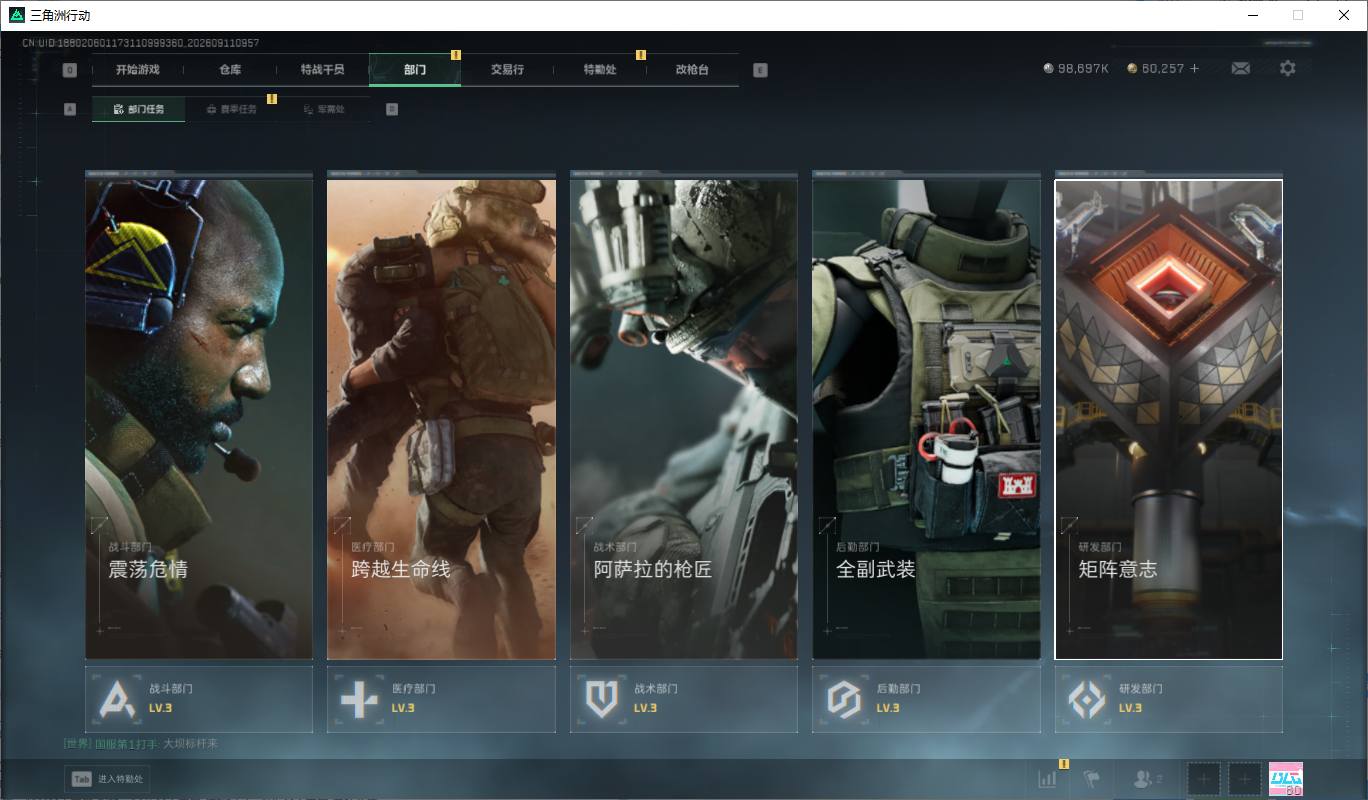Click the world chat message line
Viewport: 1368px width, 800px height.
coord(140,744)
